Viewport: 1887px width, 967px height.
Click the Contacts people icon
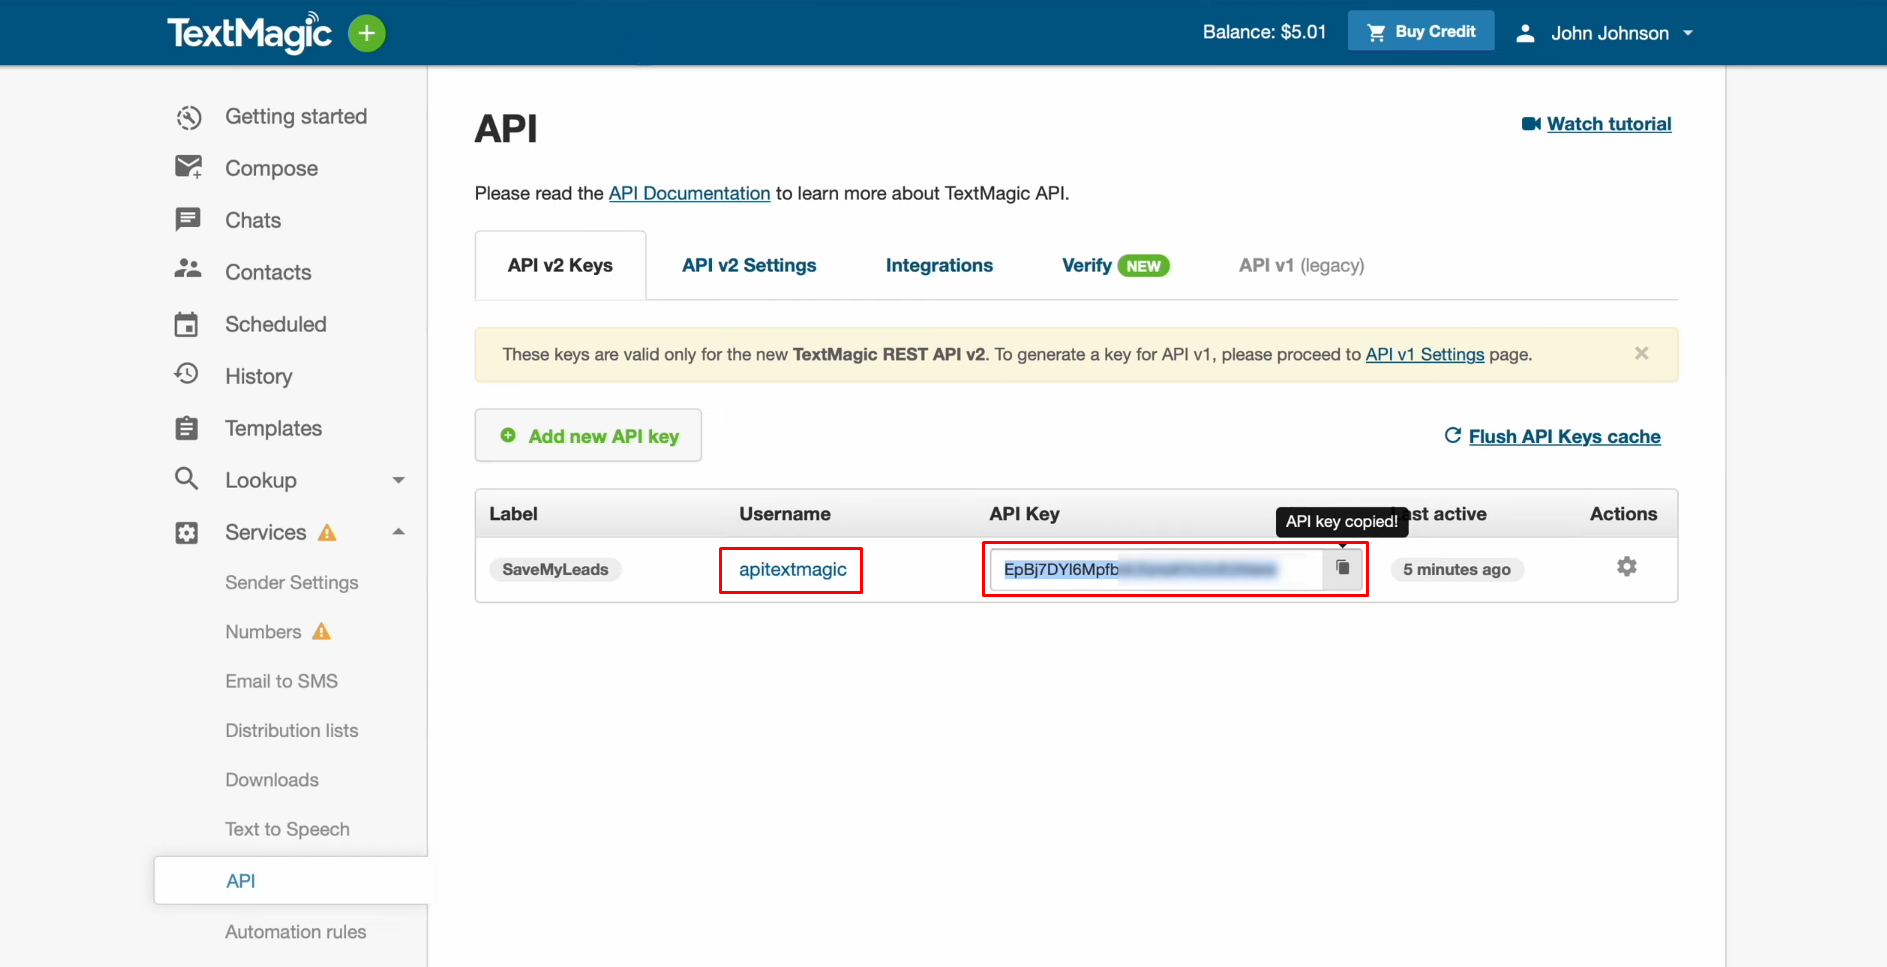coord(188,269)
